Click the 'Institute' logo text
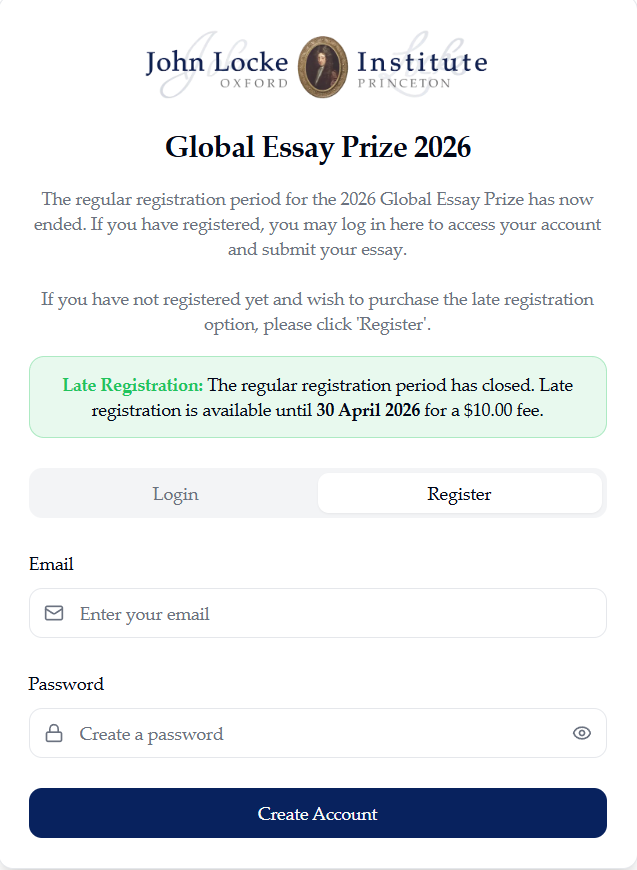 click(x=422, y=62)
